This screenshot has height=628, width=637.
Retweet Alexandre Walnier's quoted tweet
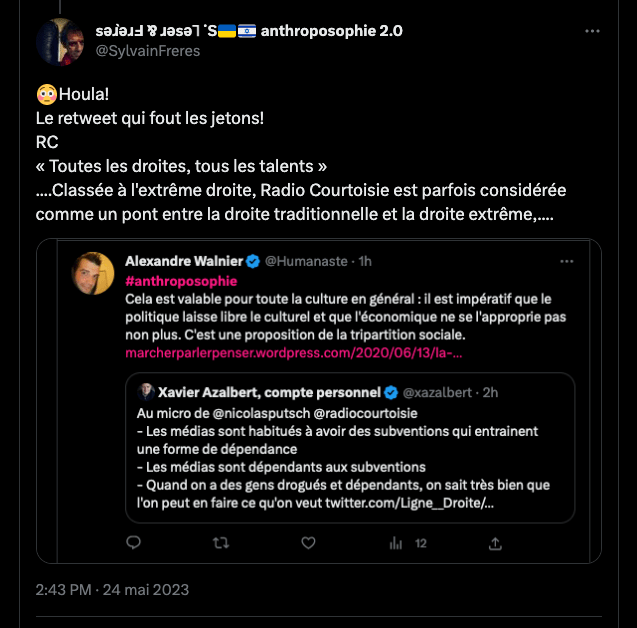point(222,543)
